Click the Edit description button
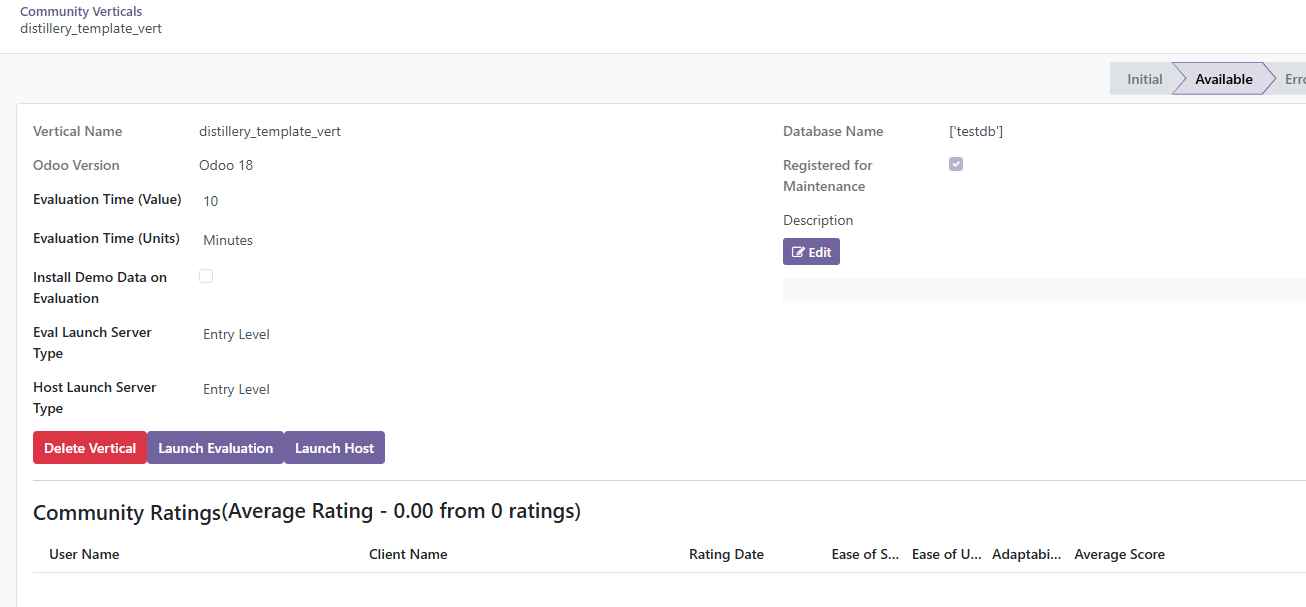 tap(811, 252)
